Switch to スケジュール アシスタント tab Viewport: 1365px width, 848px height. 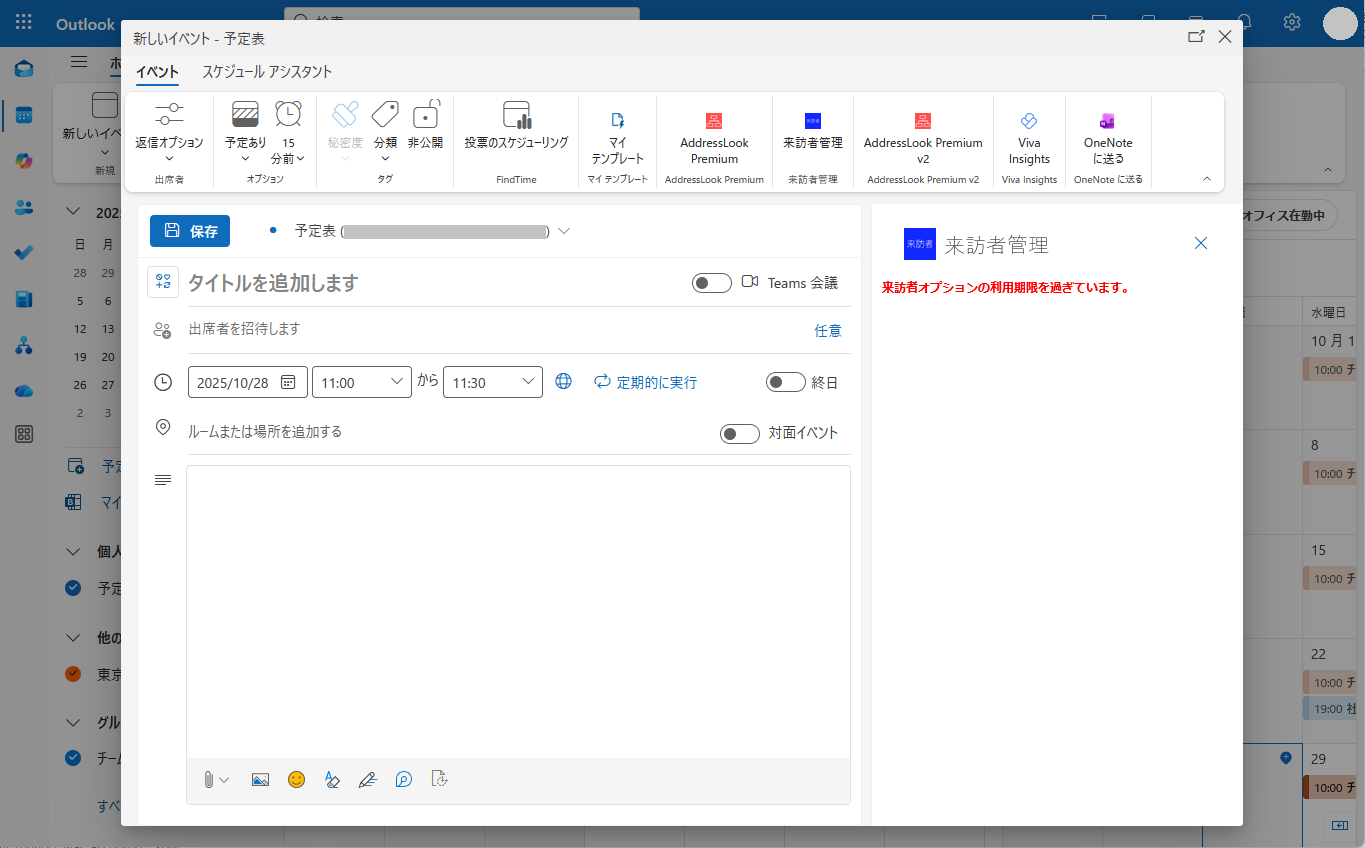[x=267, y=72]
